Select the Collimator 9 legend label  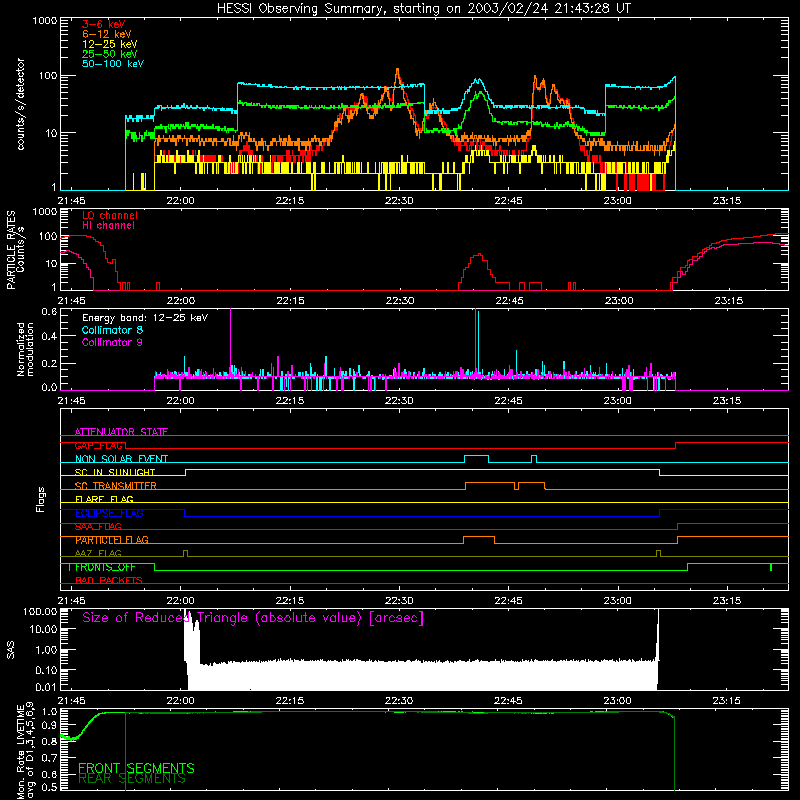[x=112, y=342]
